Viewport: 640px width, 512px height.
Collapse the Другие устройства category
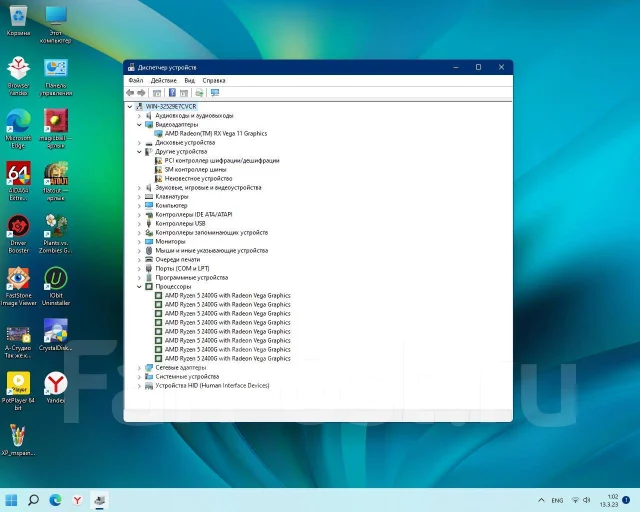139,152
